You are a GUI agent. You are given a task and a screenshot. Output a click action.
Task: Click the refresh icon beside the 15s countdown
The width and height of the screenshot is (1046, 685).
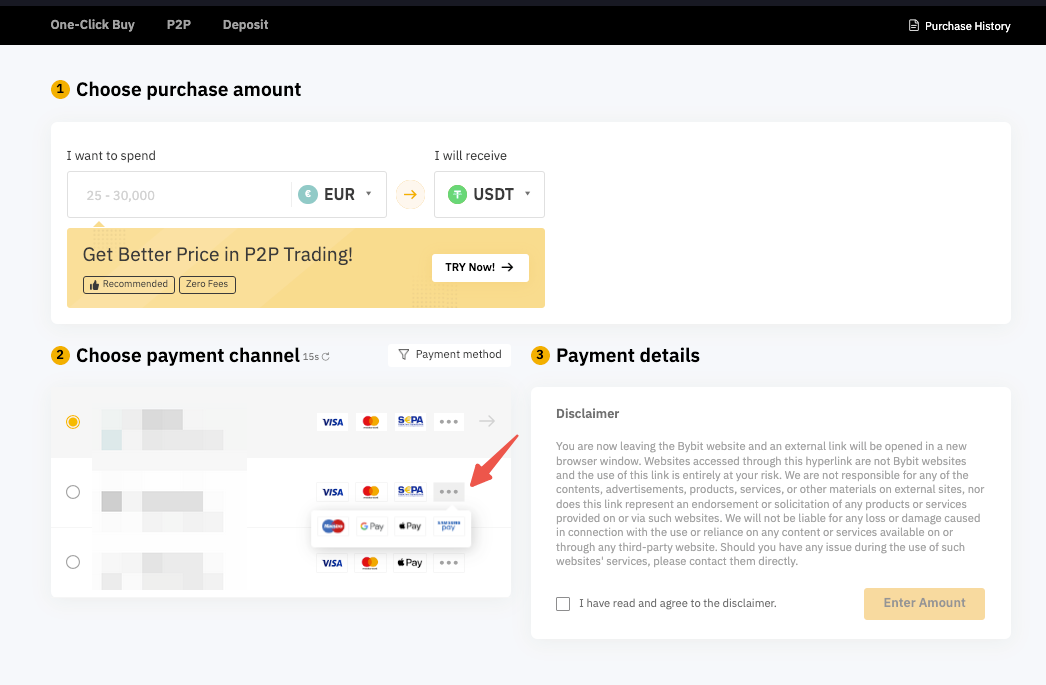[326, 357]
